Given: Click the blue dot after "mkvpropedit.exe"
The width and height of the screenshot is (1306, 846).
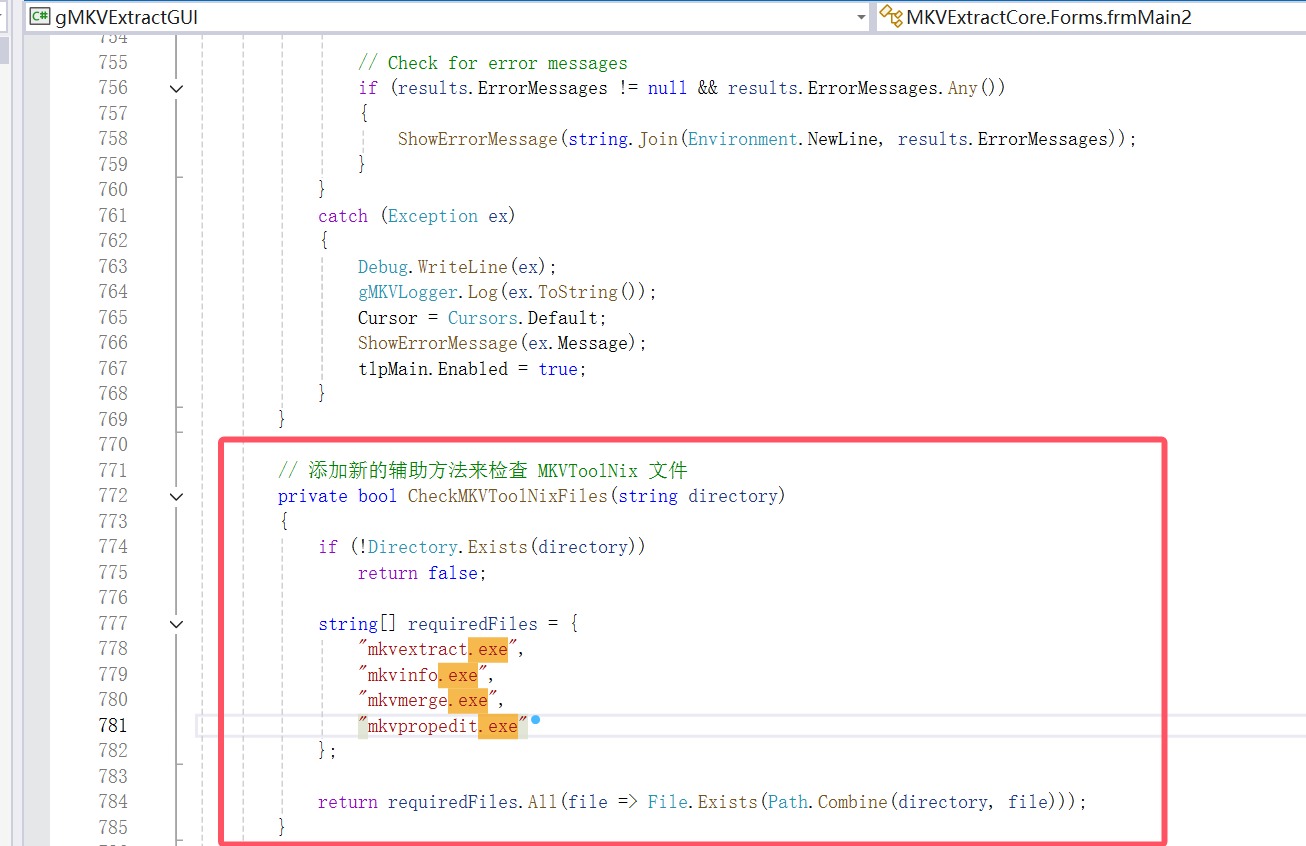Looking at the screenshot, I should coord(536,719).
